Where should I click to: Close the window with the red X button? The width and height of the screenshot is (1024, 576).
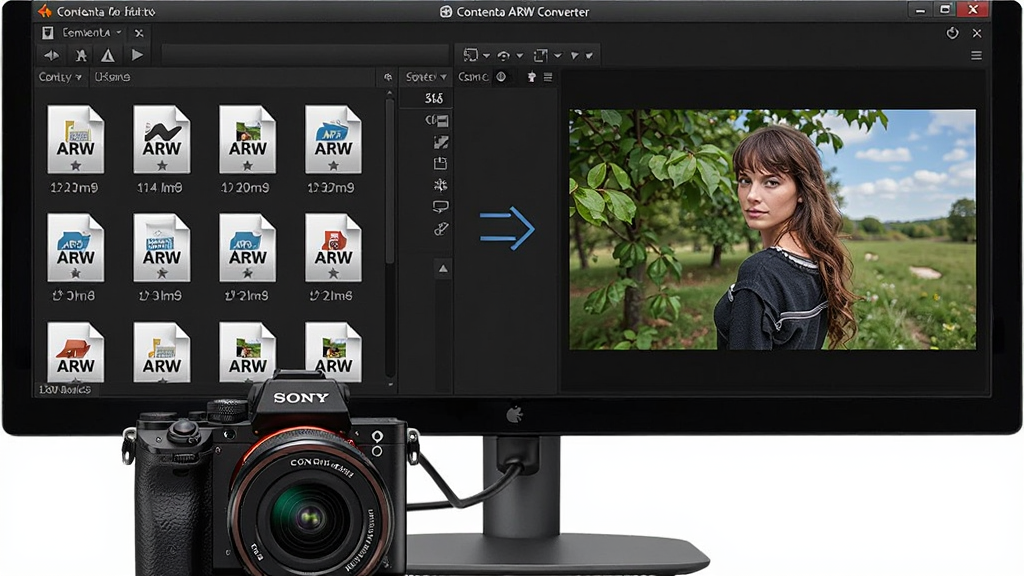[x=973, y=10]
